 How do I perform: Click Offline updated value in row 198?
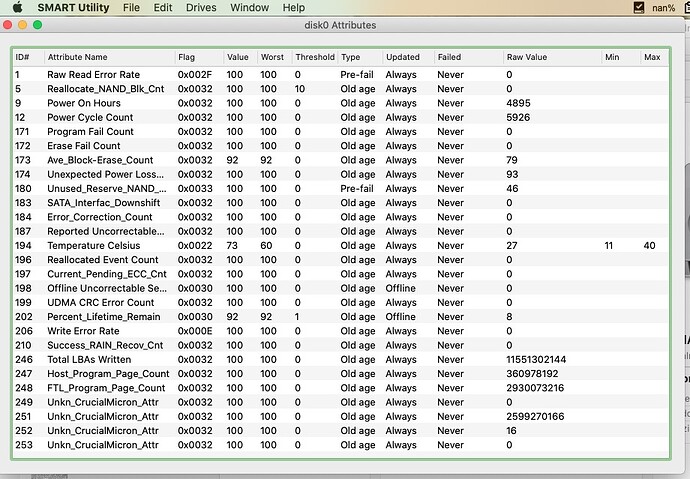(400, 289)
